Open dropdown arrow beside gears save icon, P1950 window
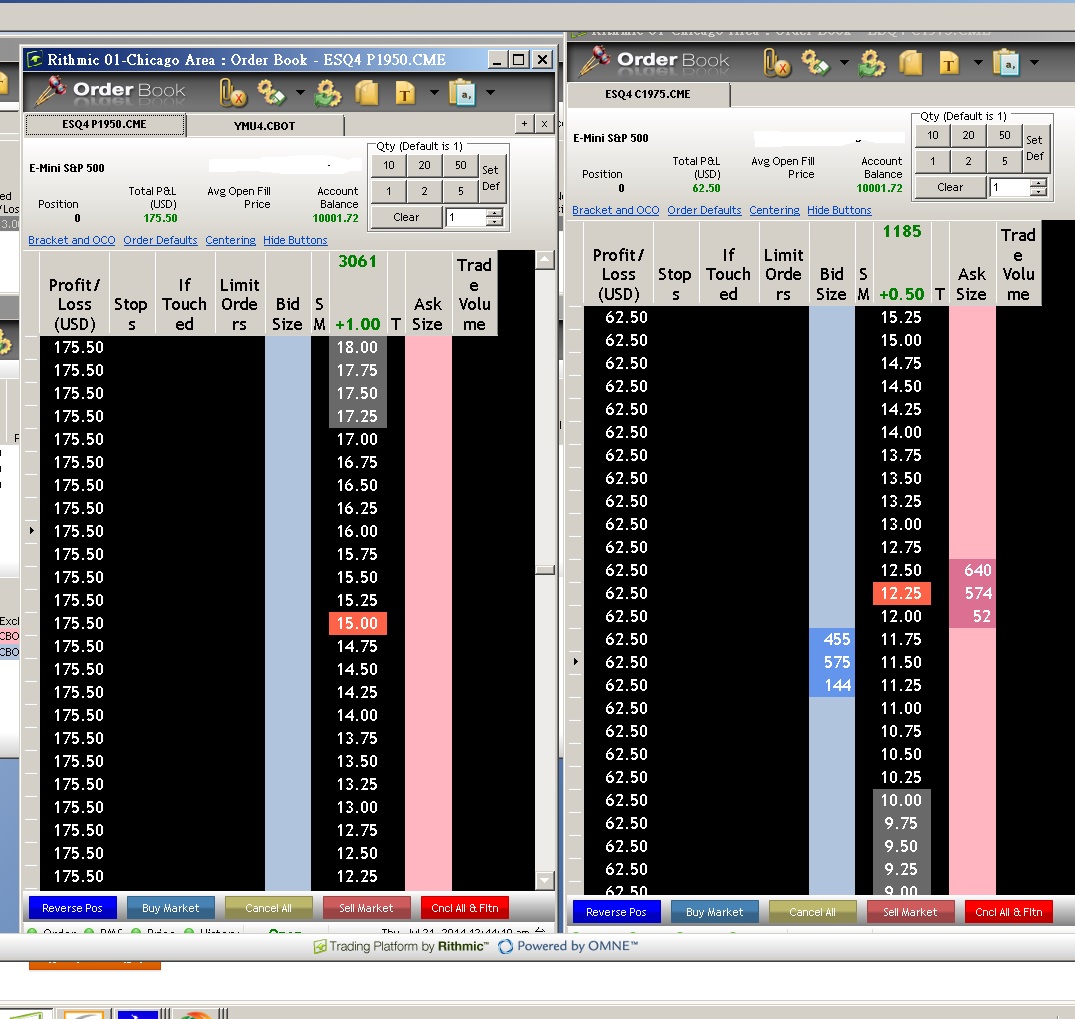 coord(300,92)
